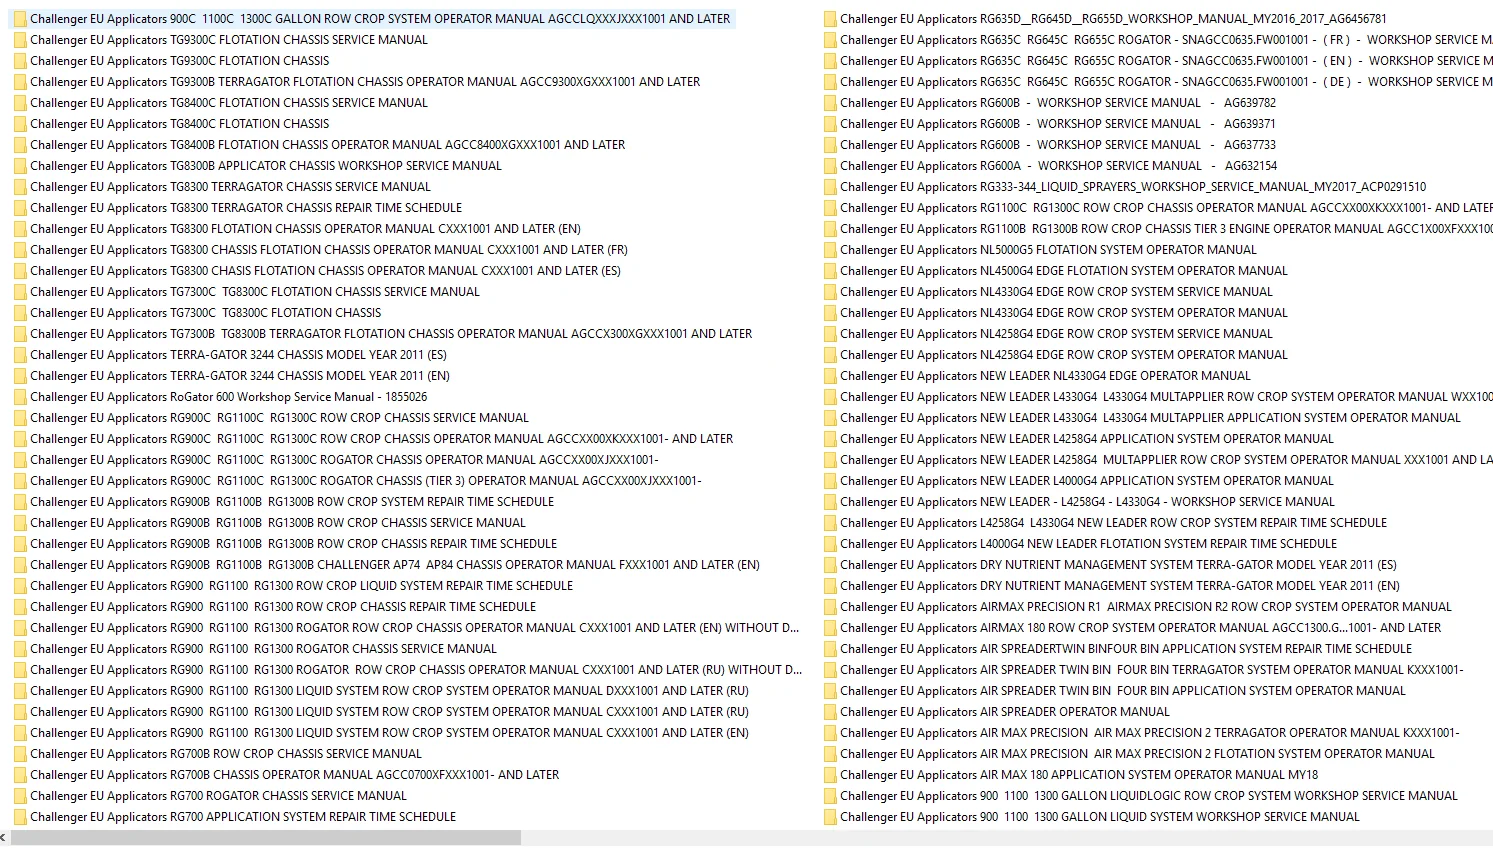Select '900 1100 1300 GALLON LIQUIDLOGIC ROW CROP SYSTEM' name
The width and height of the screenshot is (1493, 865).
coord(1149,796)
